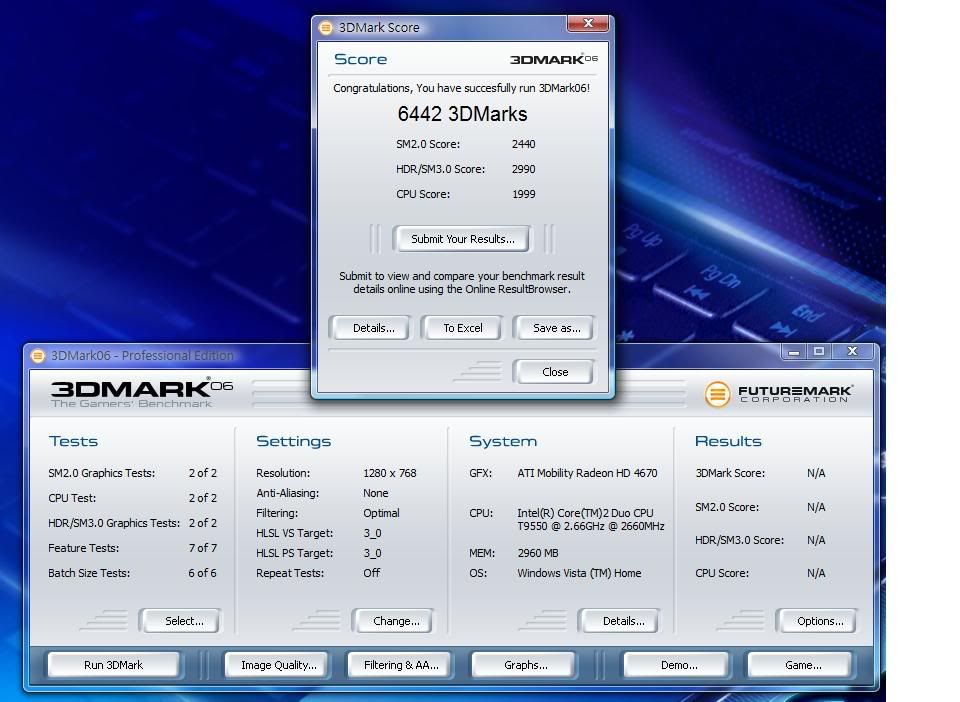Open the Image Quality... tool

point(278,665)
